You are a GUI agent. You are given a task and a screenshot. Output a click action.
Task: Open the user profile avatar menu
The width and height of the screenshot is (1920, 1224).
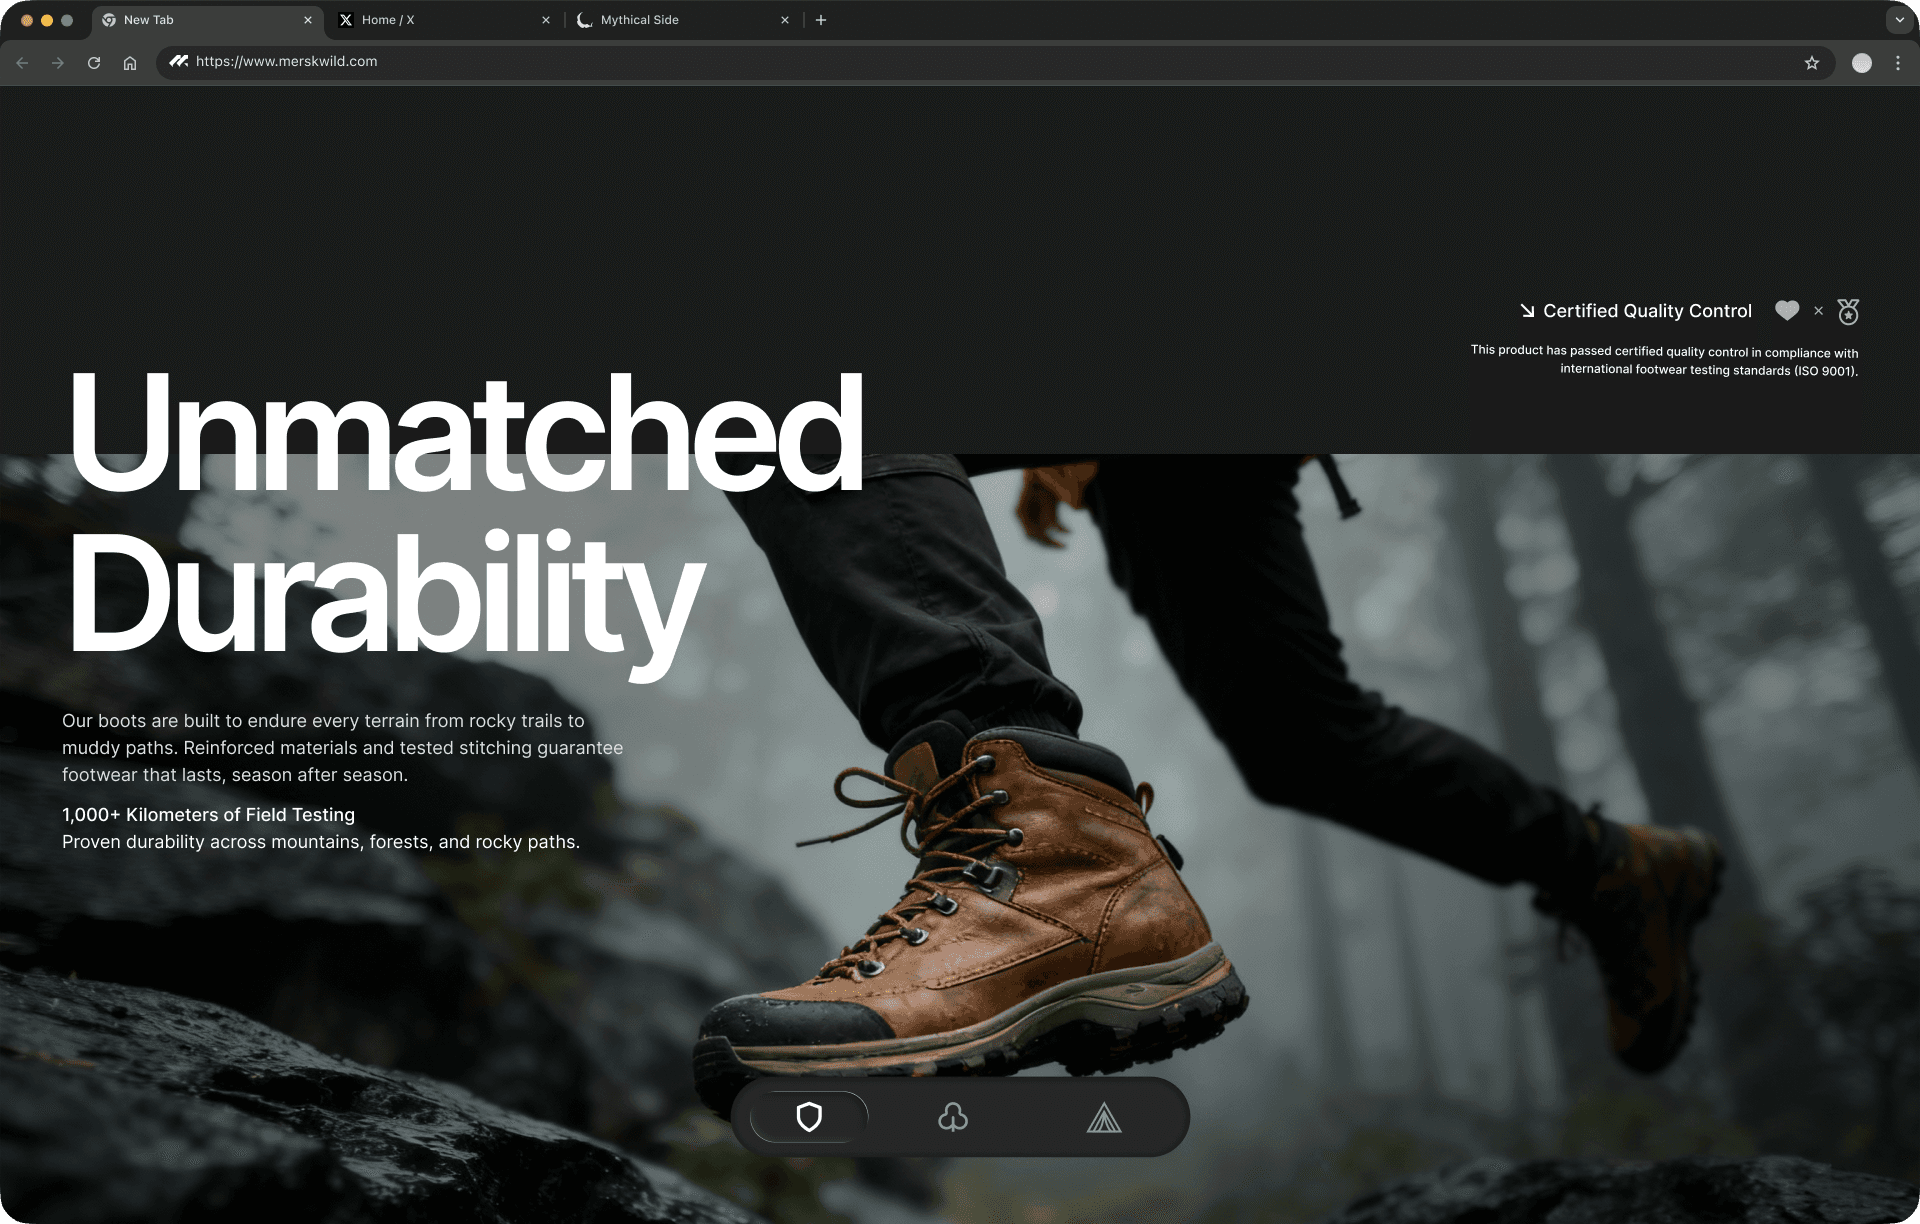pyautogui.click(x=1861, y=63)
